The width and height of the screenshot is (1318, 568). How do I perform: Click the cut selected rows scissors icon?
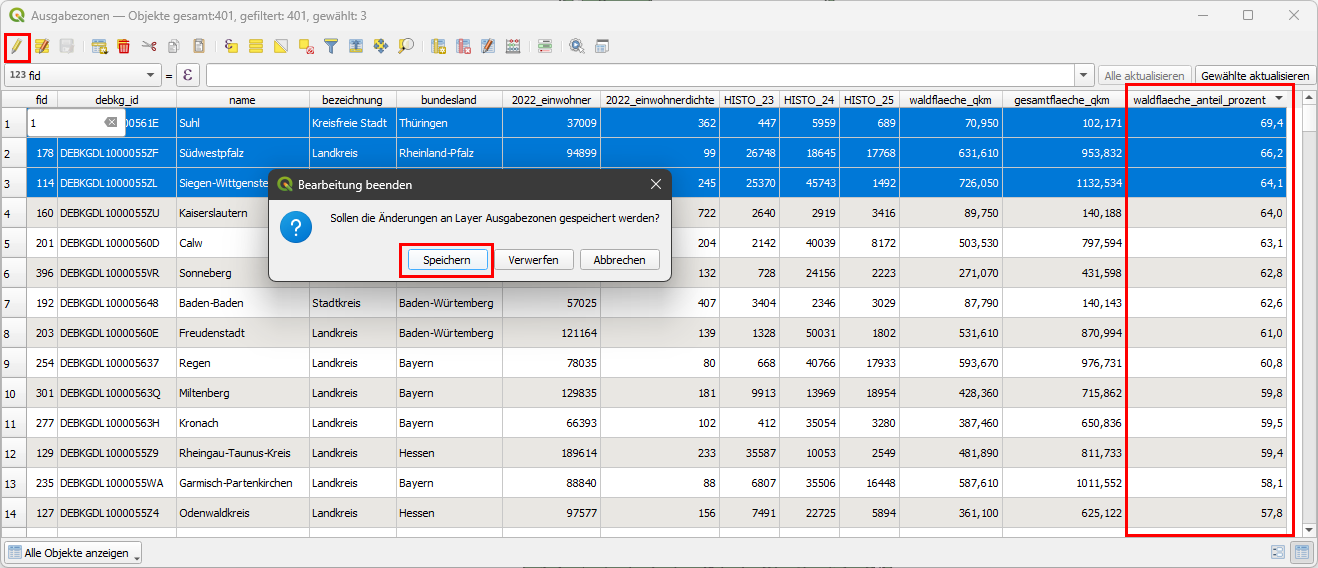[x=149, y=46]
